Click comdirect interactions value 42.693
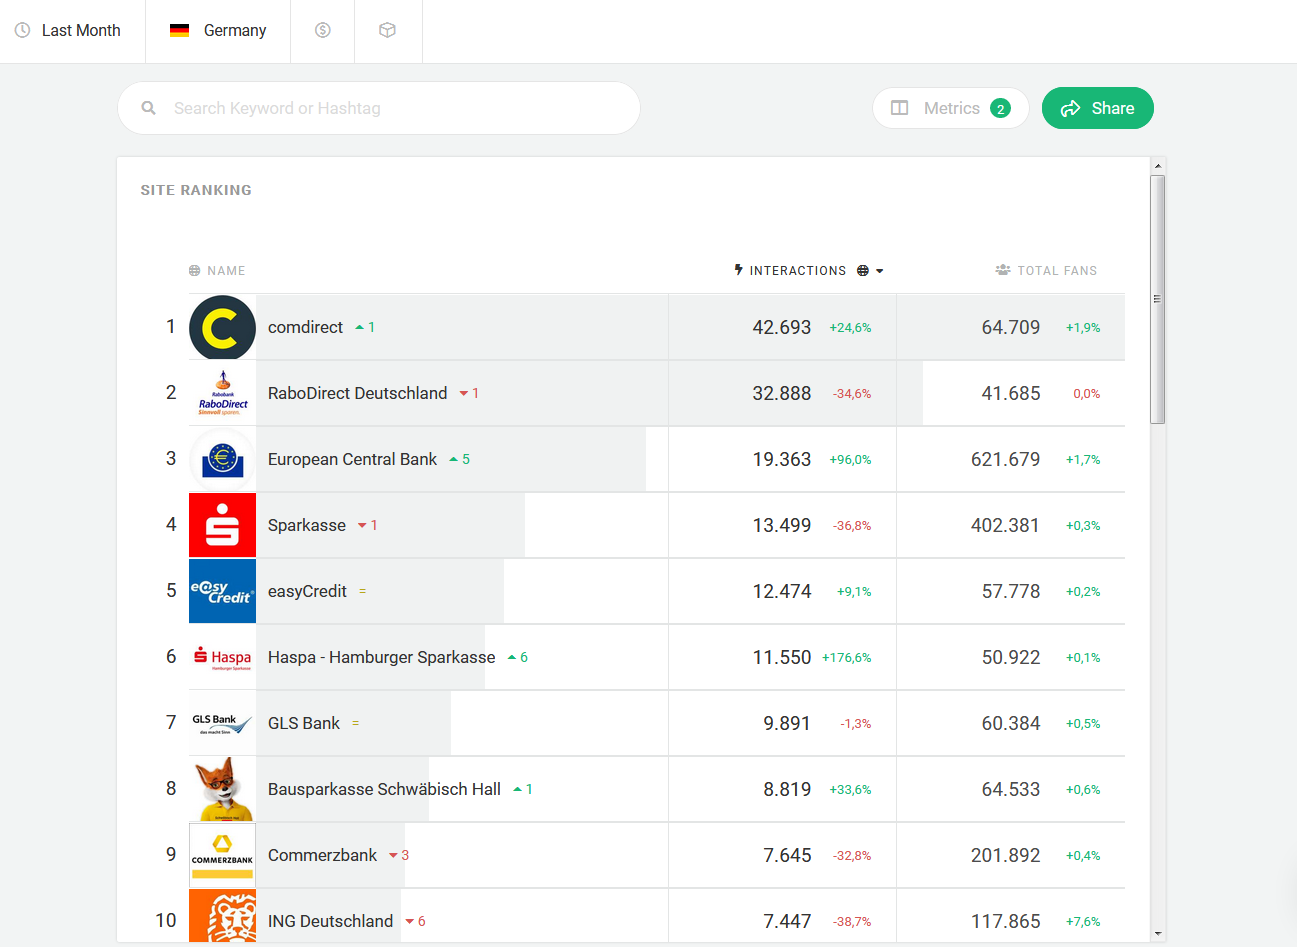Screen dimensions: 1297x947 point(781,327)
